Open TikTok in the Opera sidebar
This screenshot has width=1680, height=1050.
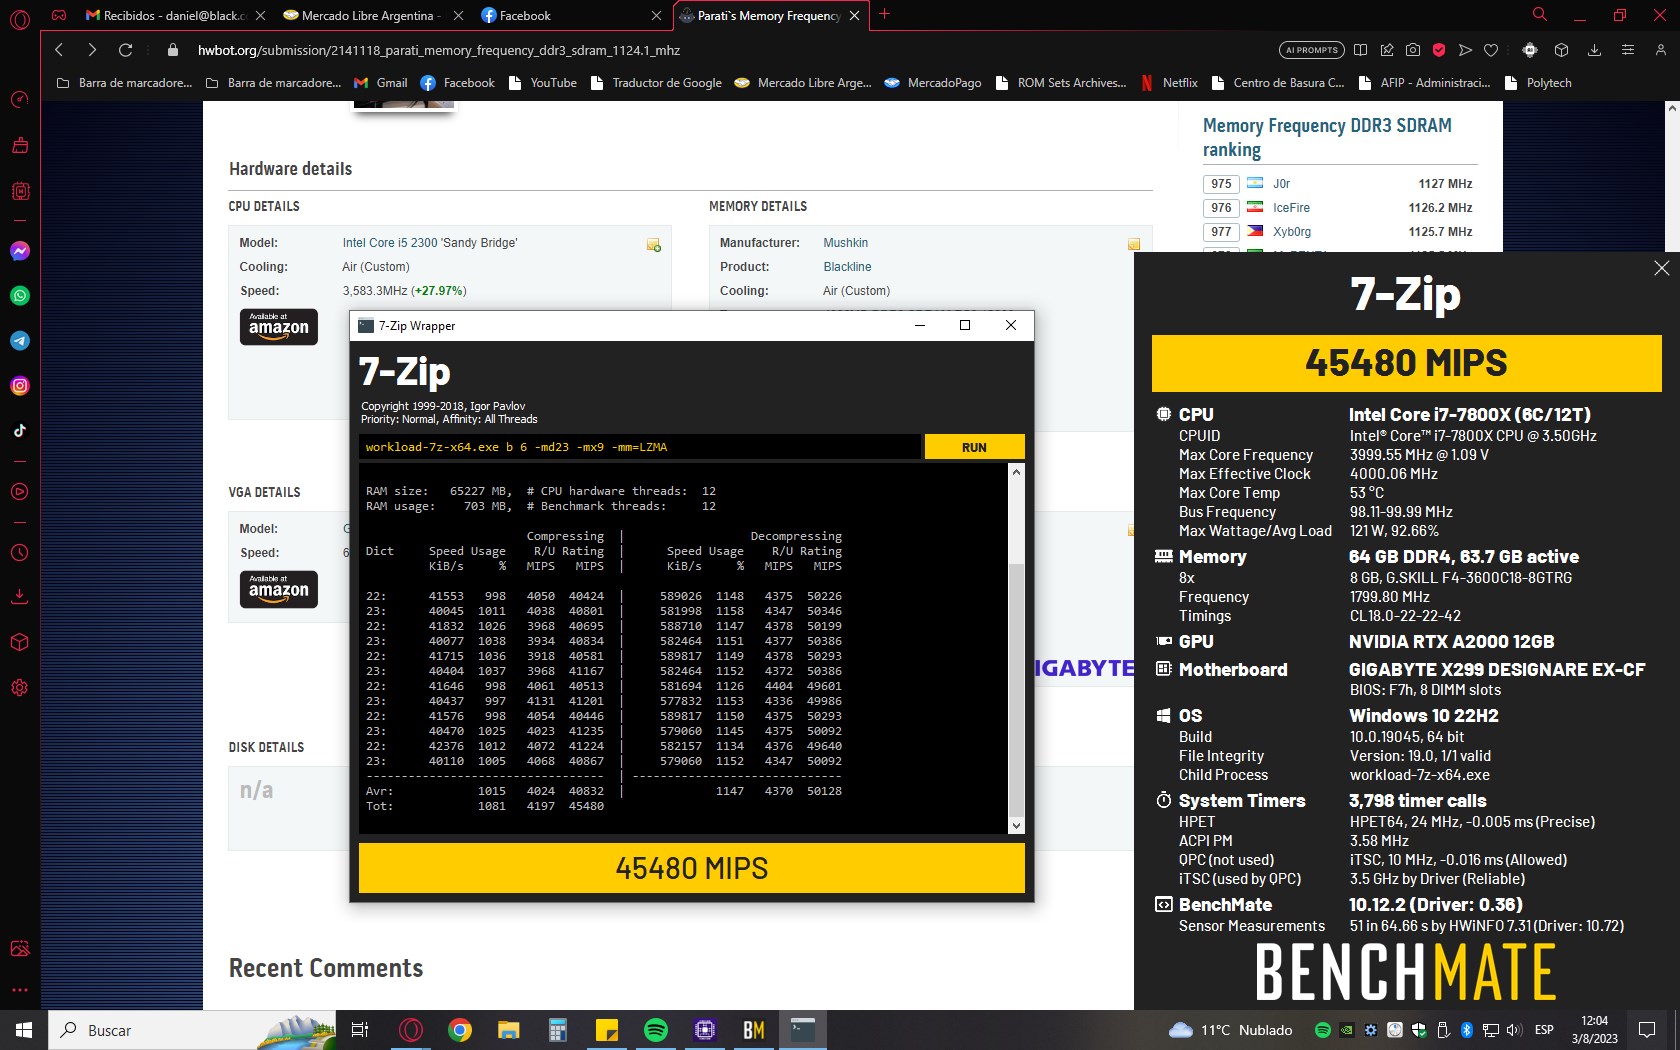pyautogui.click(x=20, y=431)
